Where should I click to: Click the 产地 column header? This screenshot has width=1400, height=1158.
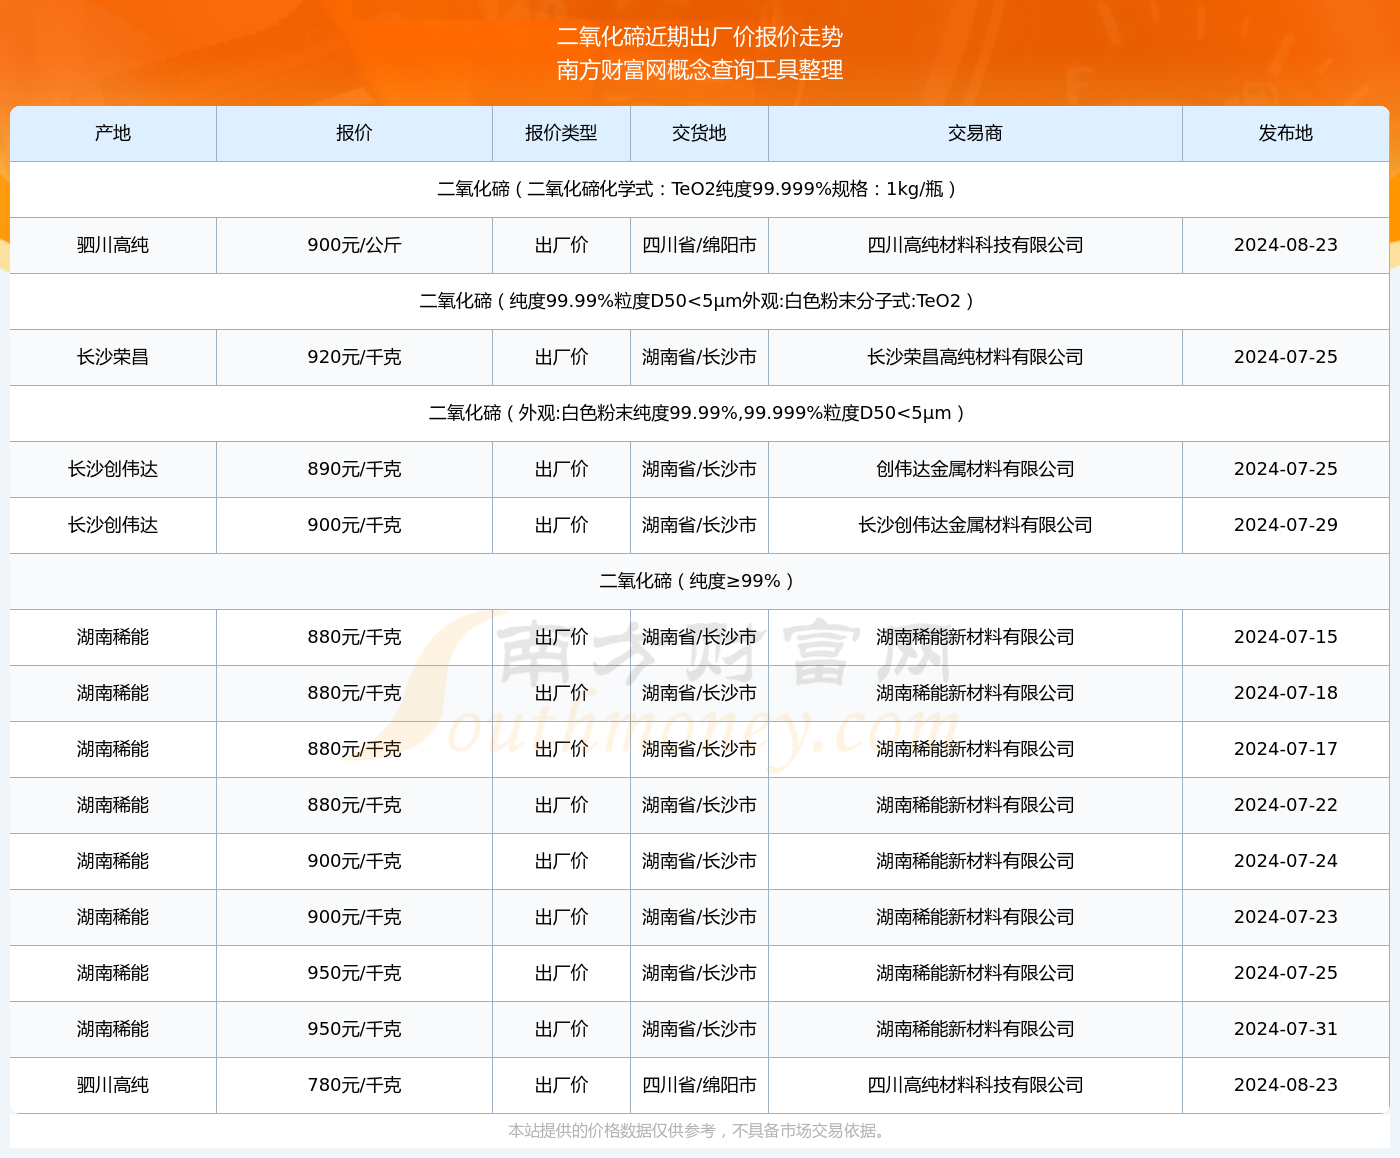pyautogui.click(x=113, y=133)
